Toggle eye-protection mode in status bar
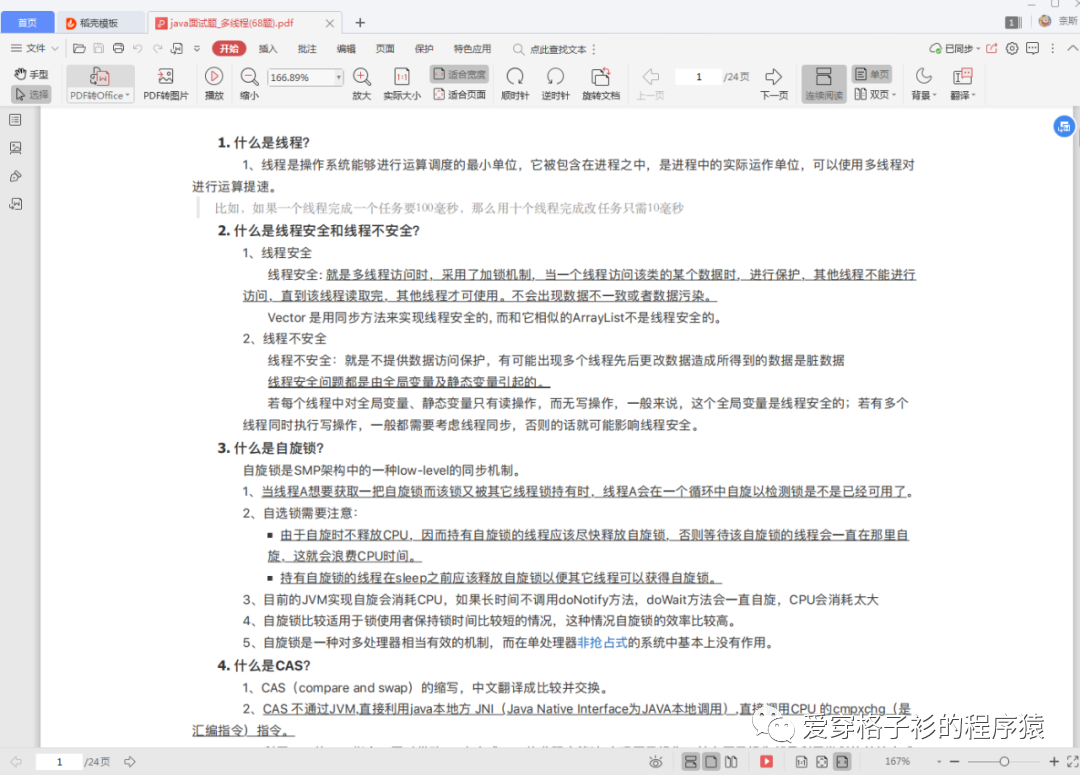This screenshot has width=1080, height=775. pos(656,762)
